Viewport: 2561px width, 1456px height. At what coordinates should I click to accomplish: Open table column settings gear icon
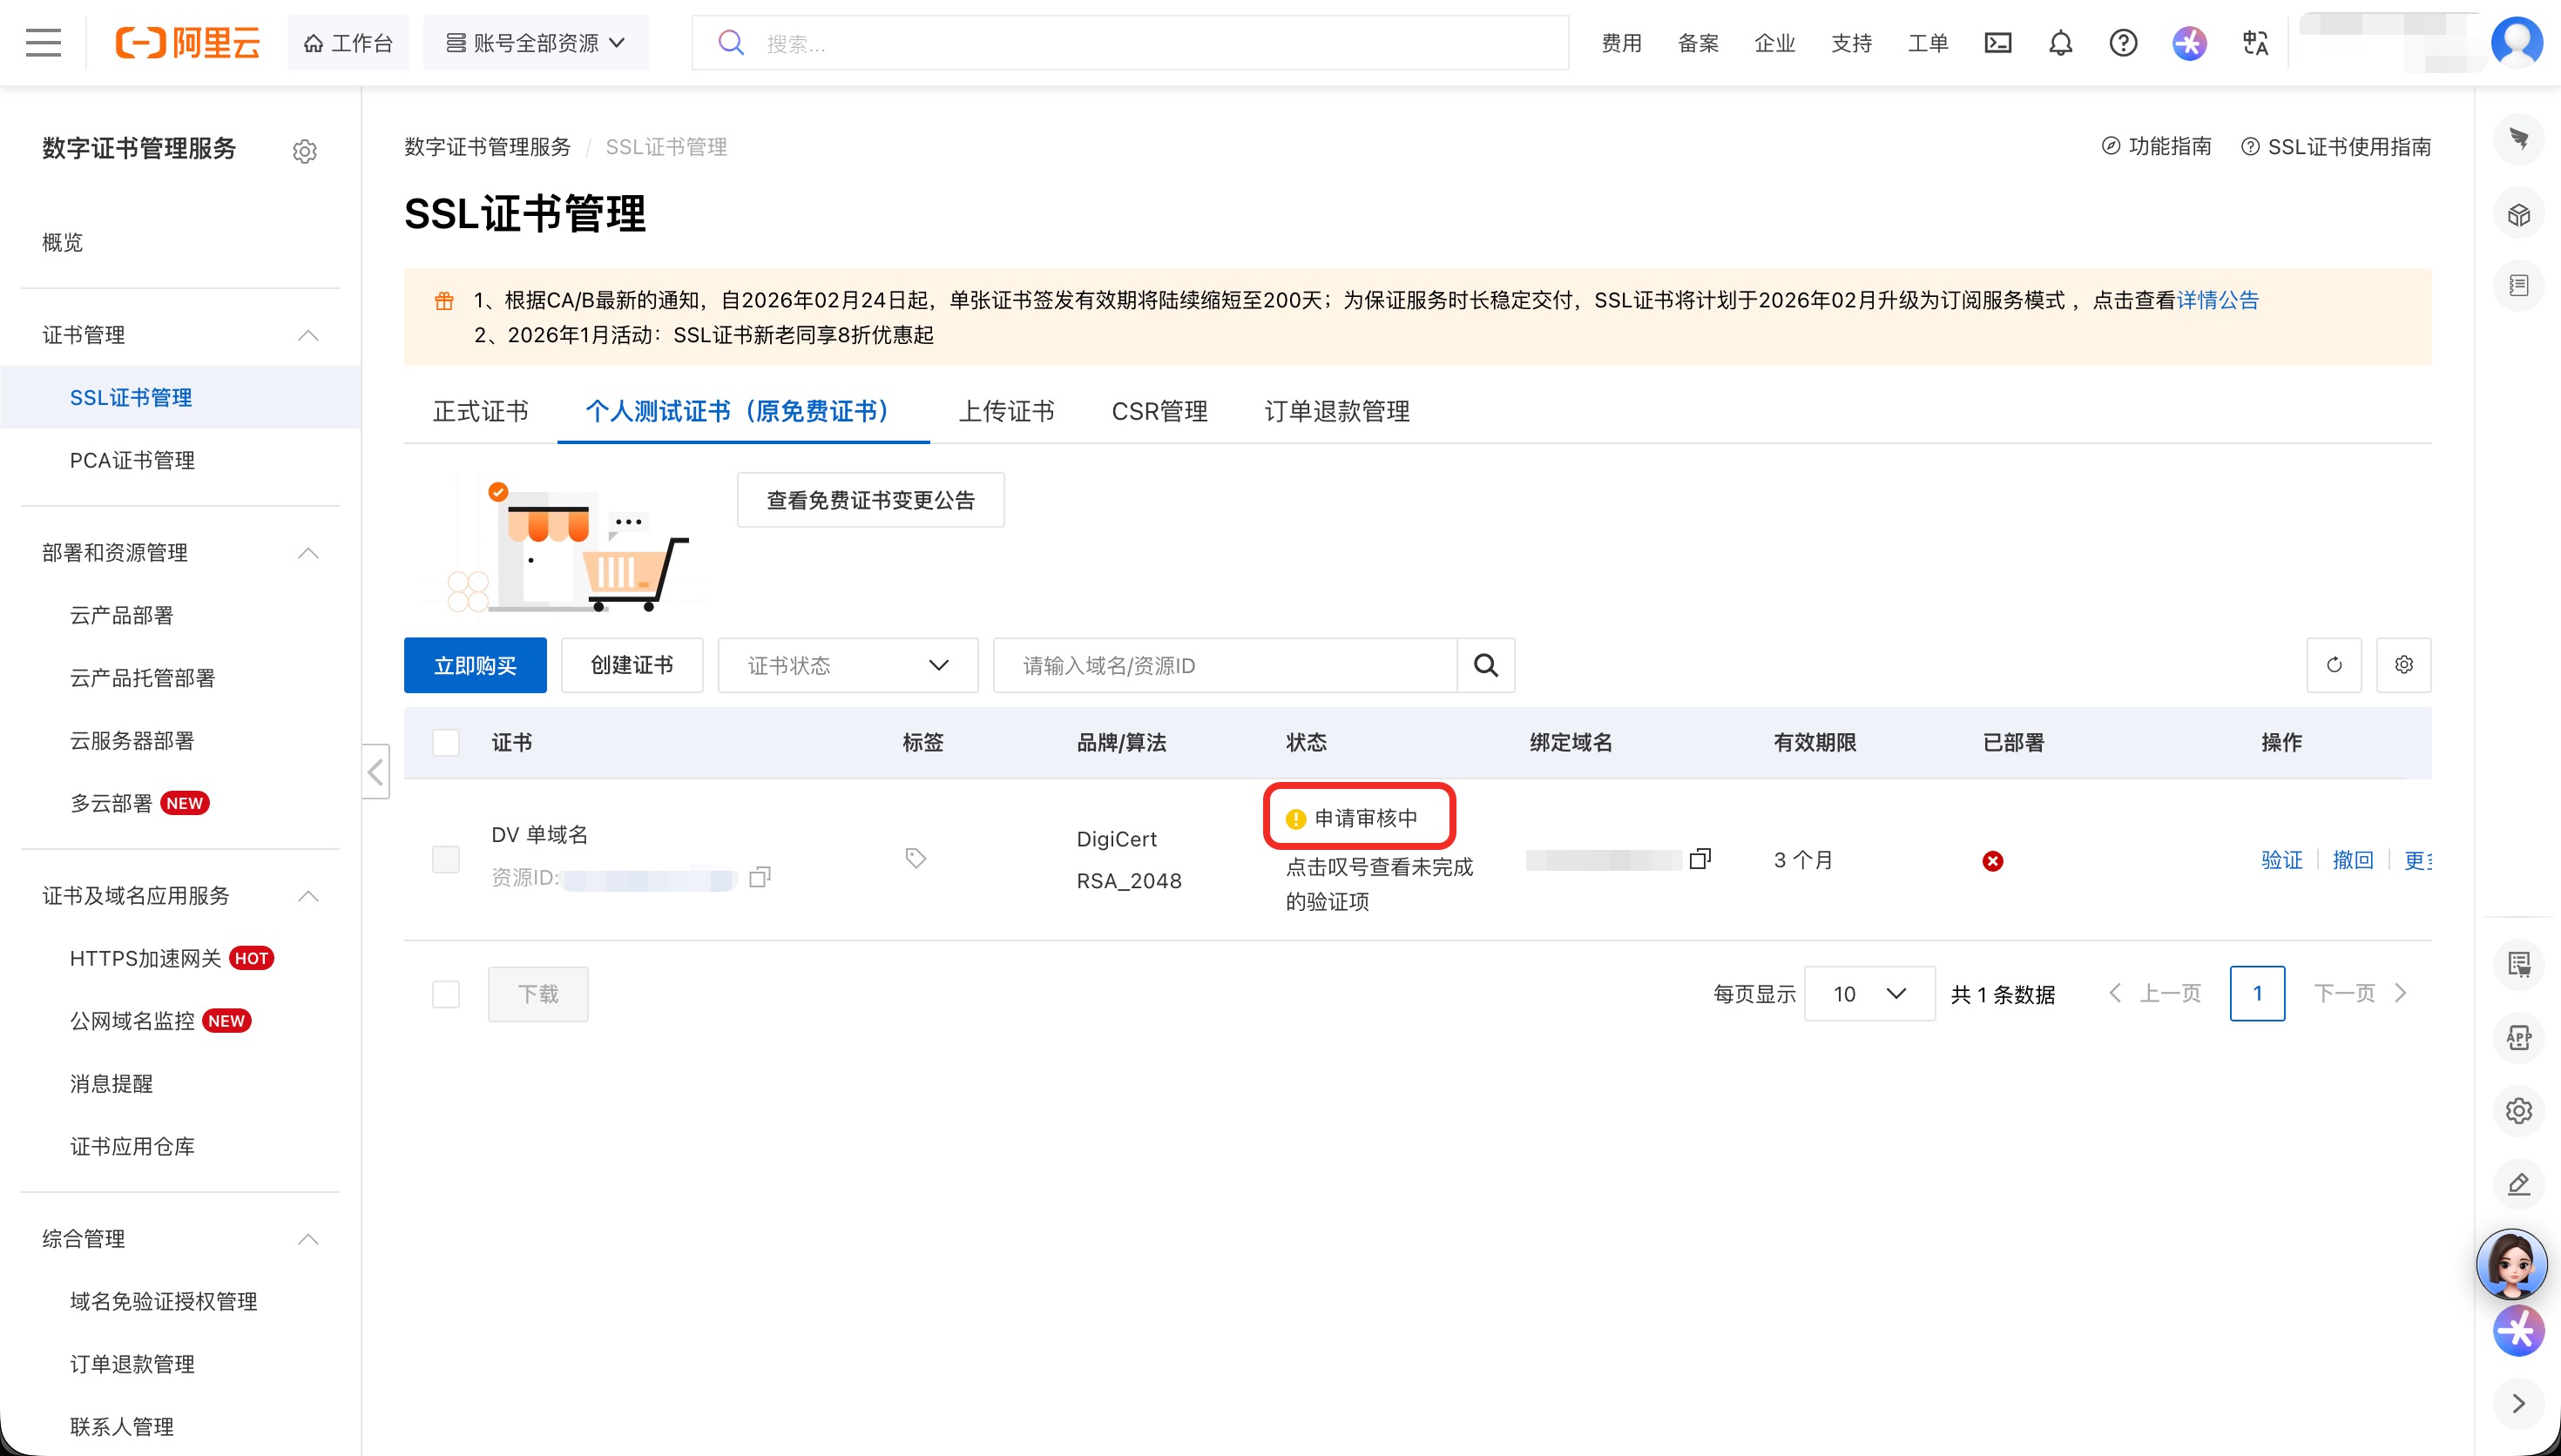2404,665
